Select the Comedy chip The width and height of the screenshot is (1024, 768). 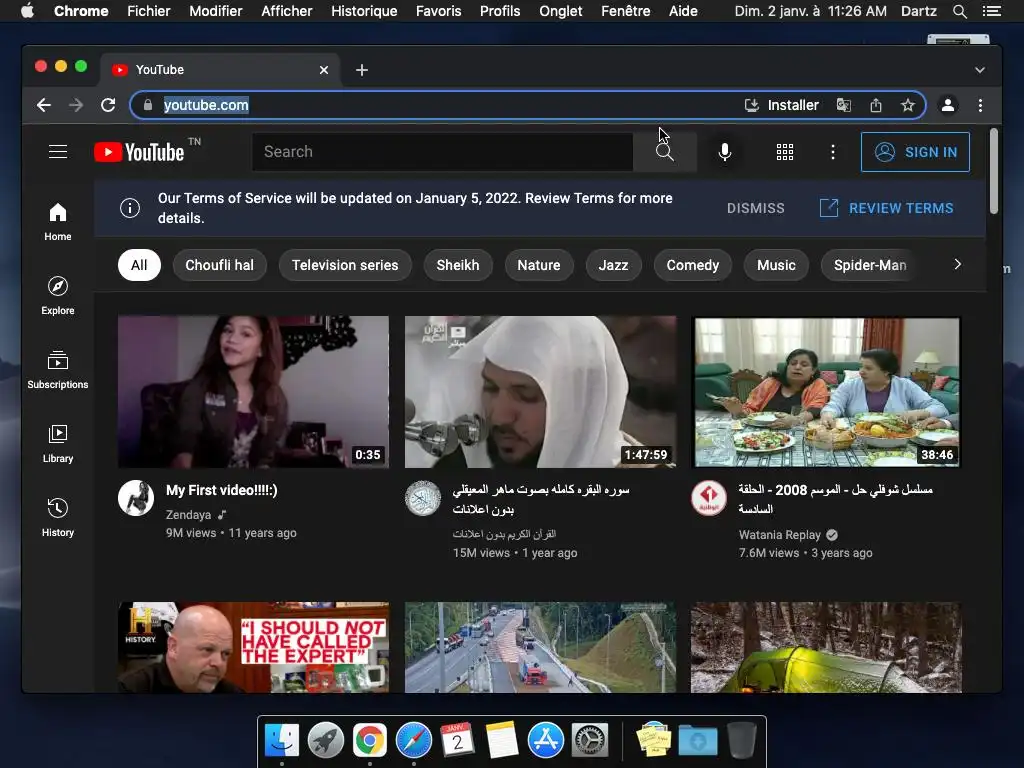(x=692, y=265)
